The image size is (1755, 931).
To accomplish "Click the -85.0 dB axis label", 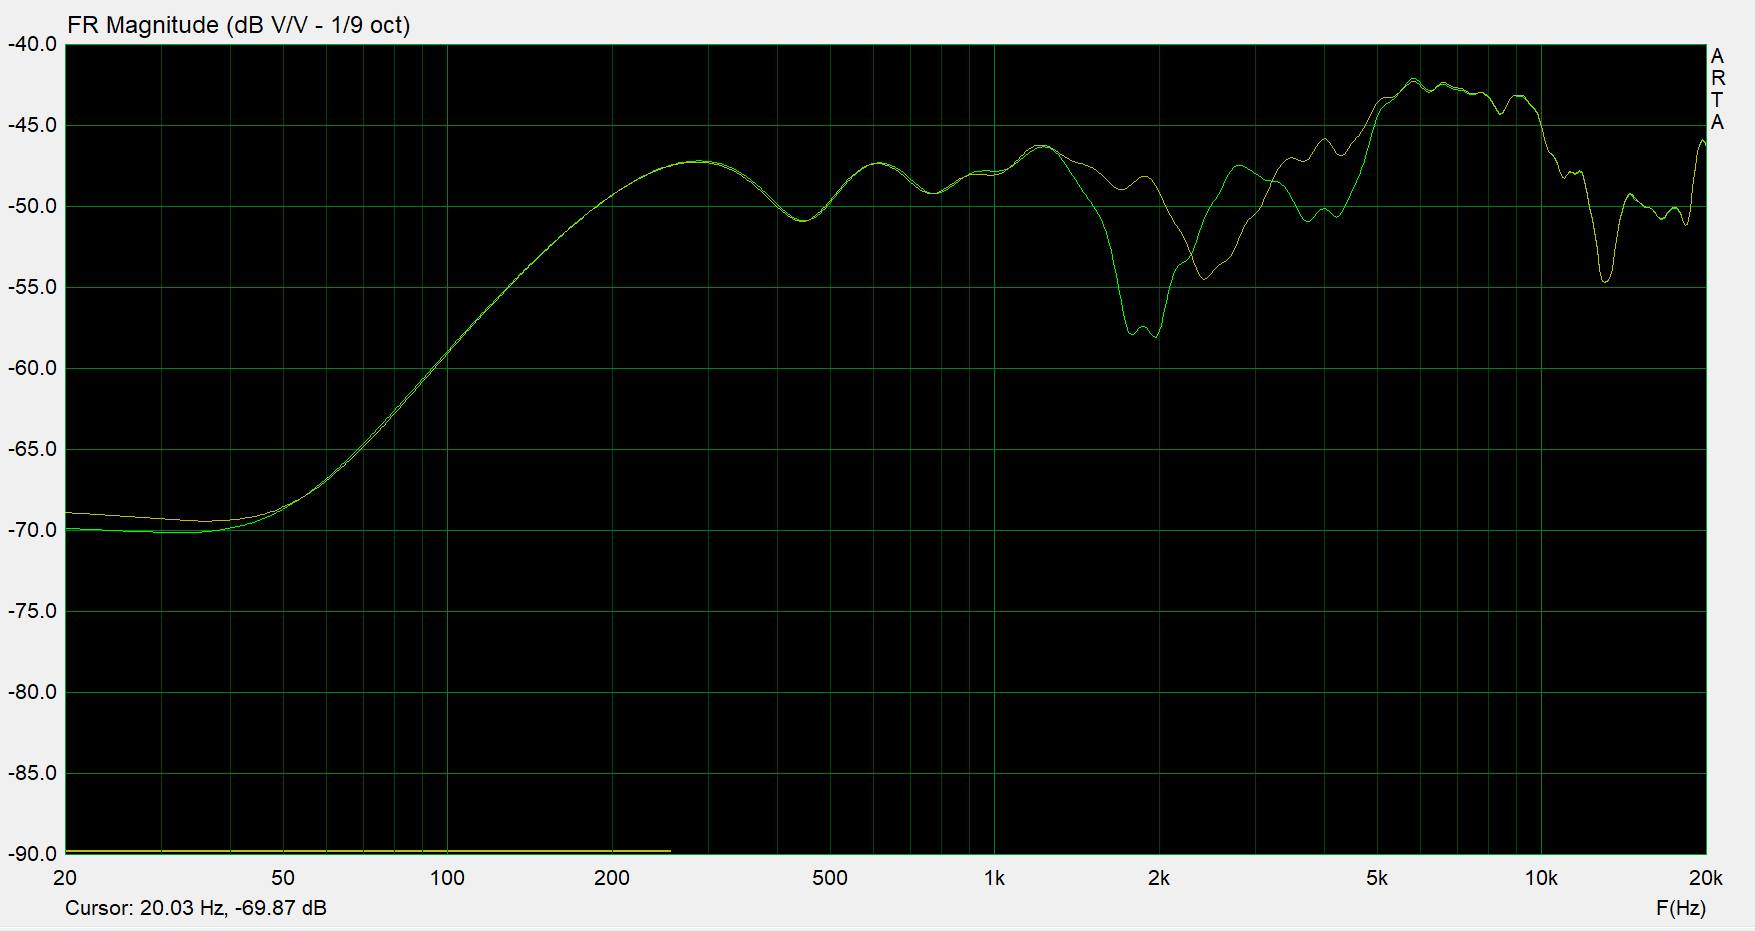I will [32, 773].
